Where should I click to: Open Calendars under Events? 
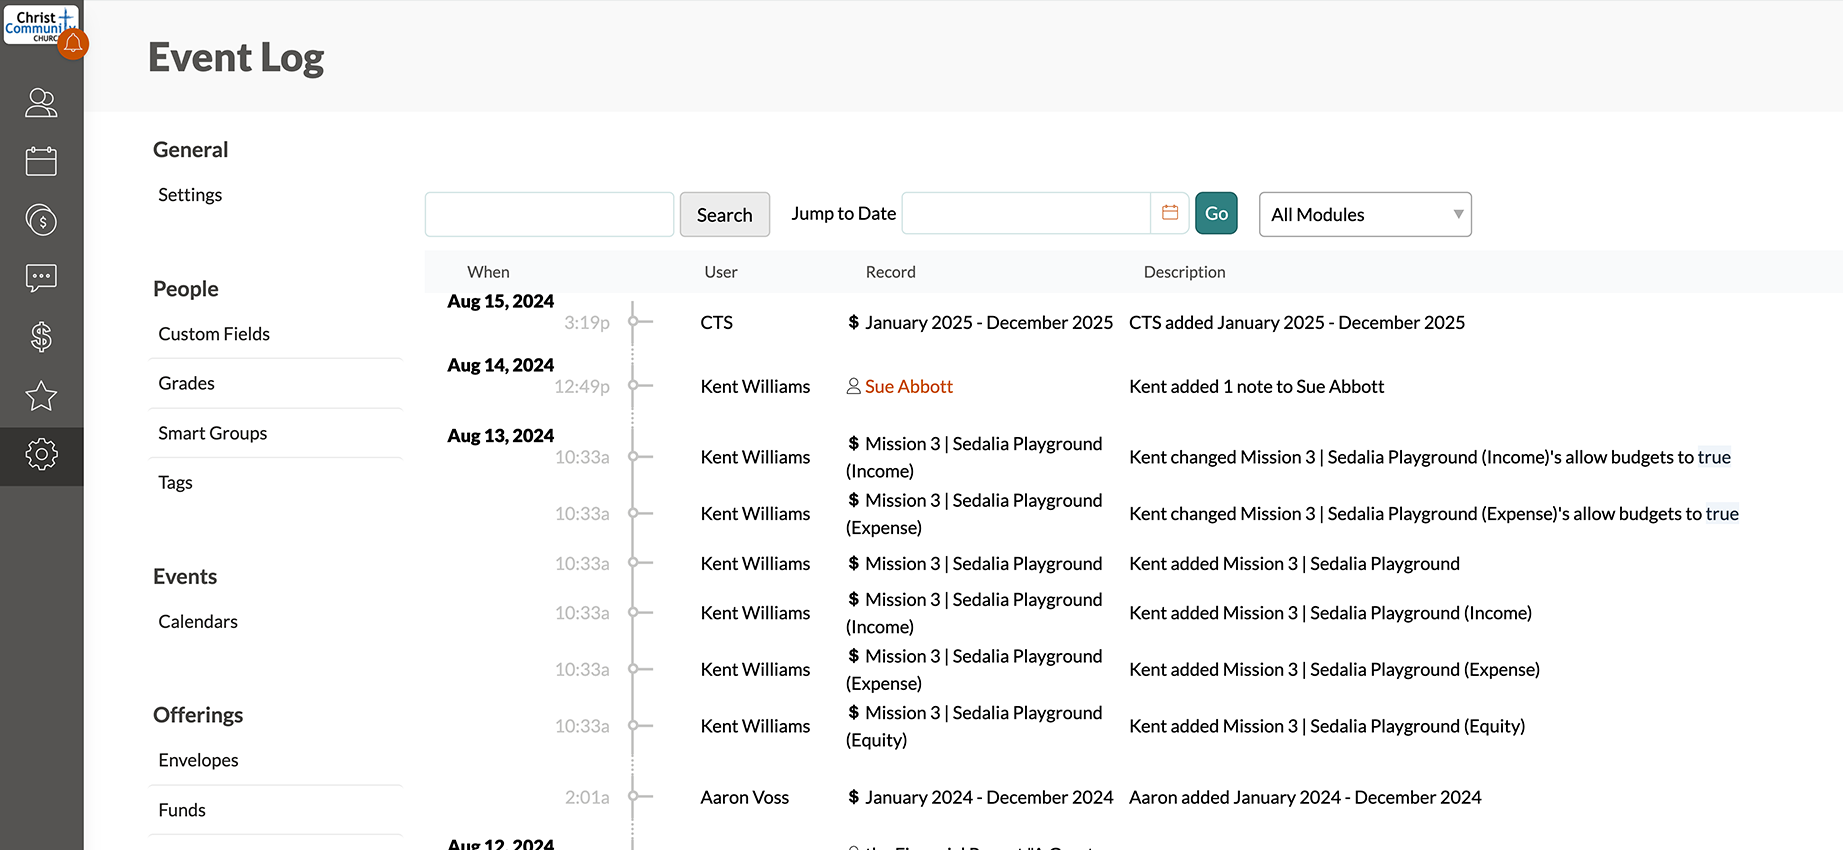click(x=198, y=621)
